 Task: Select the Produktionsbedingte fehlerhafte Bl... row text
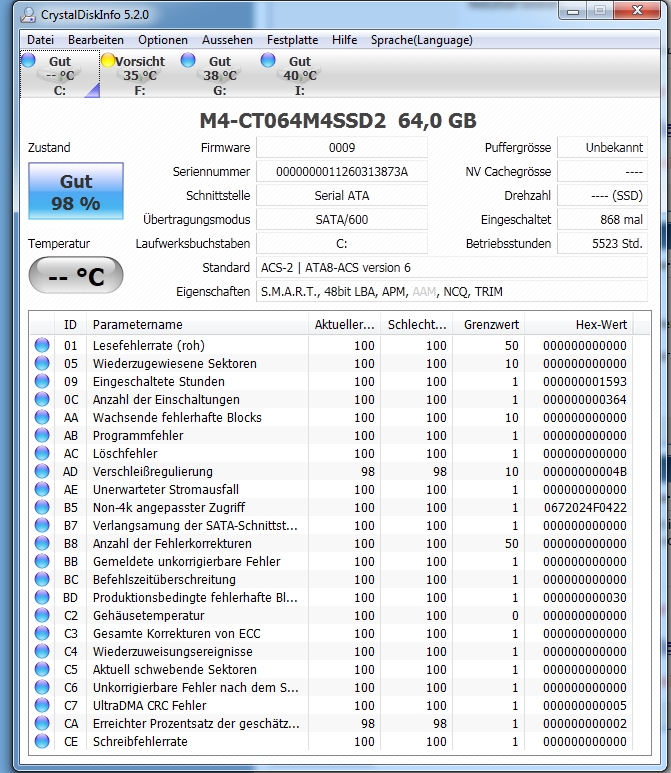pos(195,597)
